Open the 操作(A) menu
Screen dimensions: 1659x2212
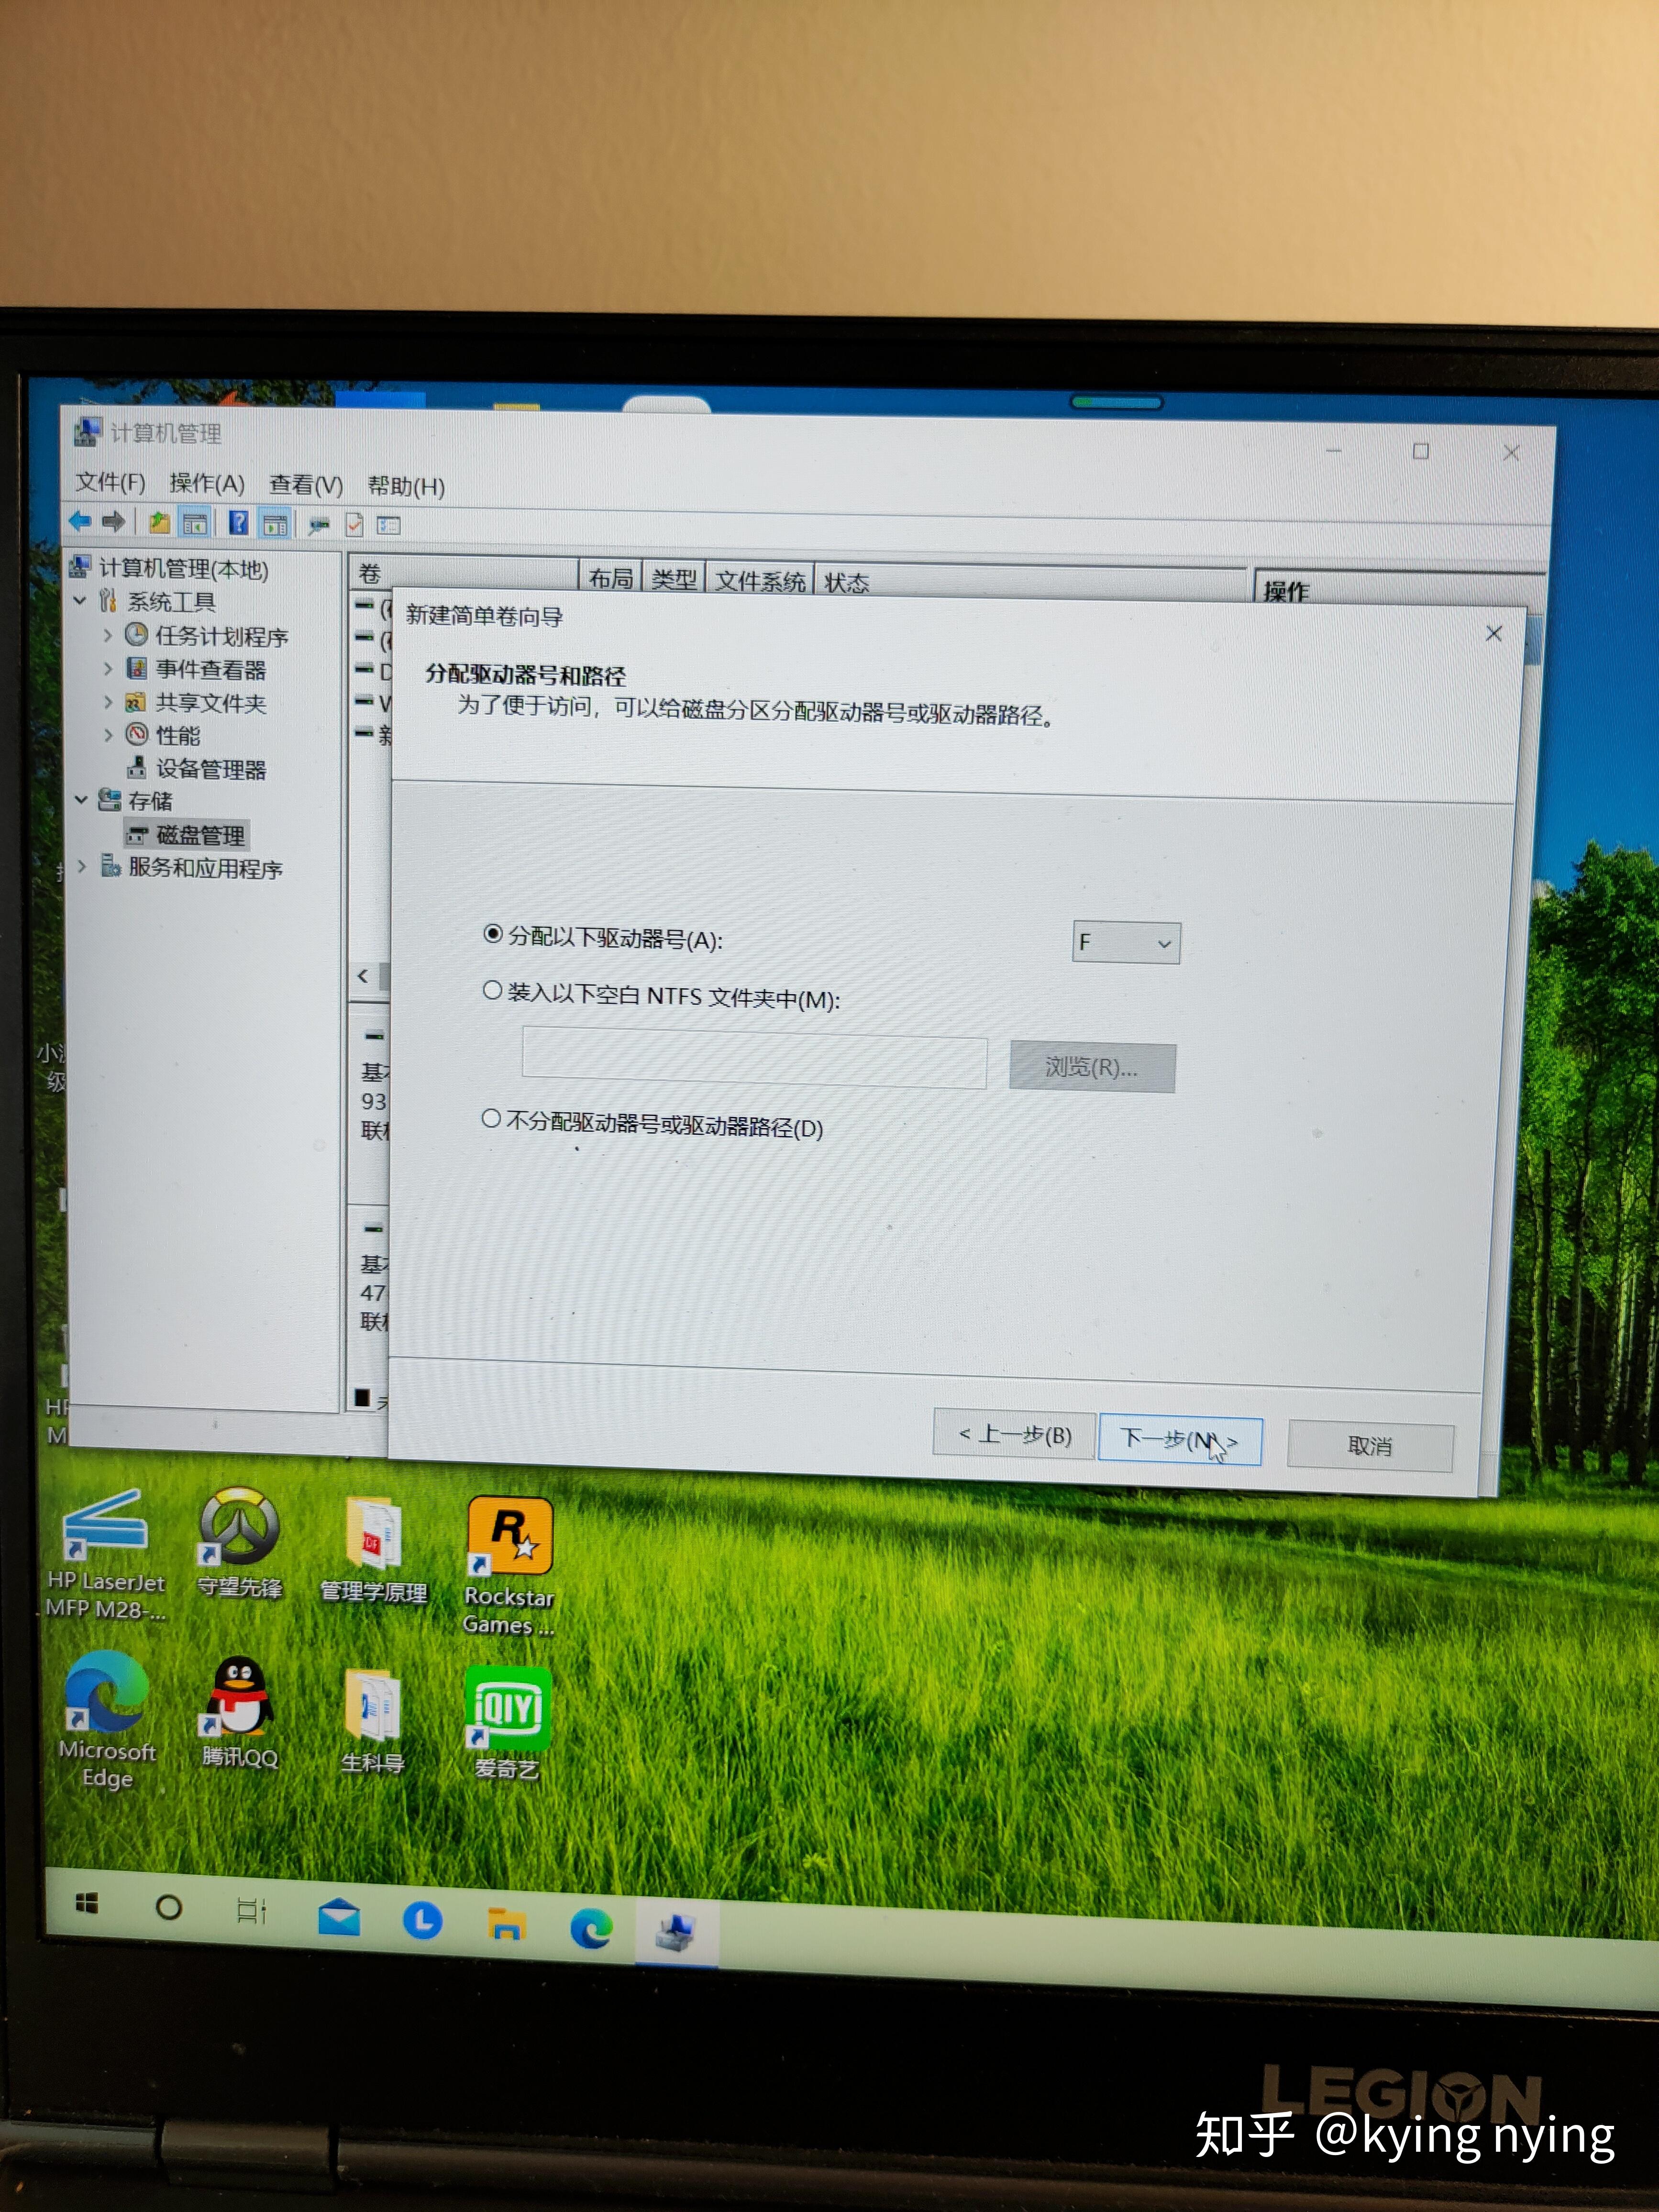click(x=207, y=483)
